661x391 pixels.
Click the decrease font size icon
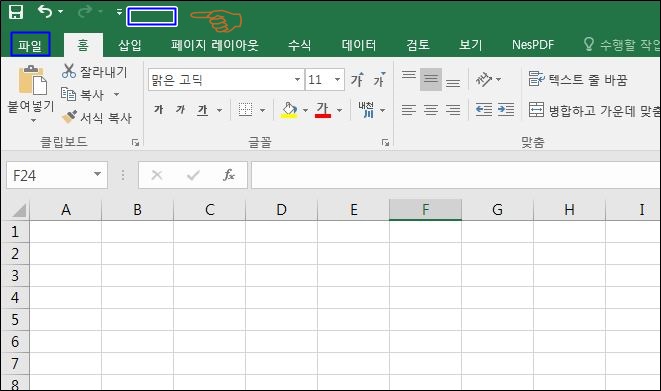379,79
